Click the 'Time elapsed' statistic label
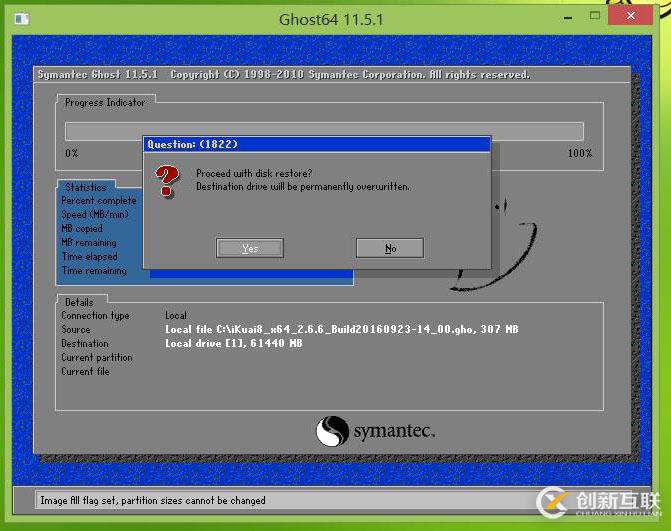671x531 pixels. coord(89,257)
